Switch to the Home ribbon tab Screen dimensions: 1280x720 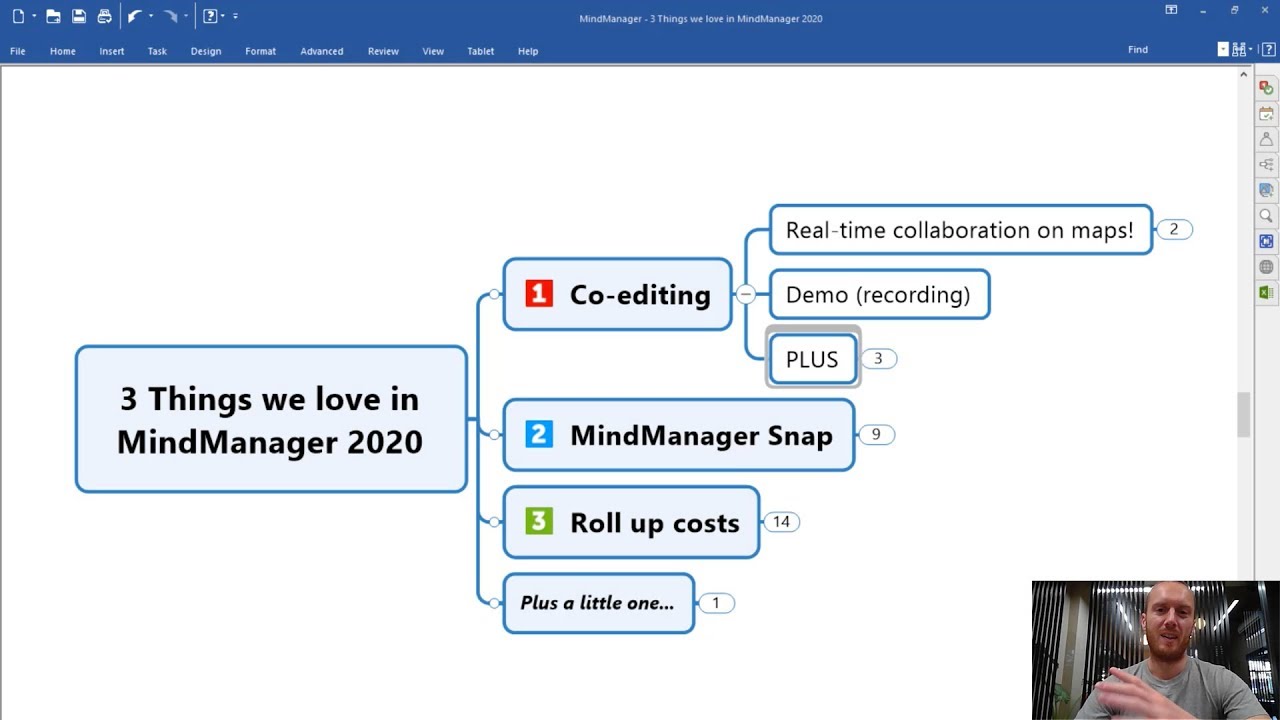tap(63, 51)
